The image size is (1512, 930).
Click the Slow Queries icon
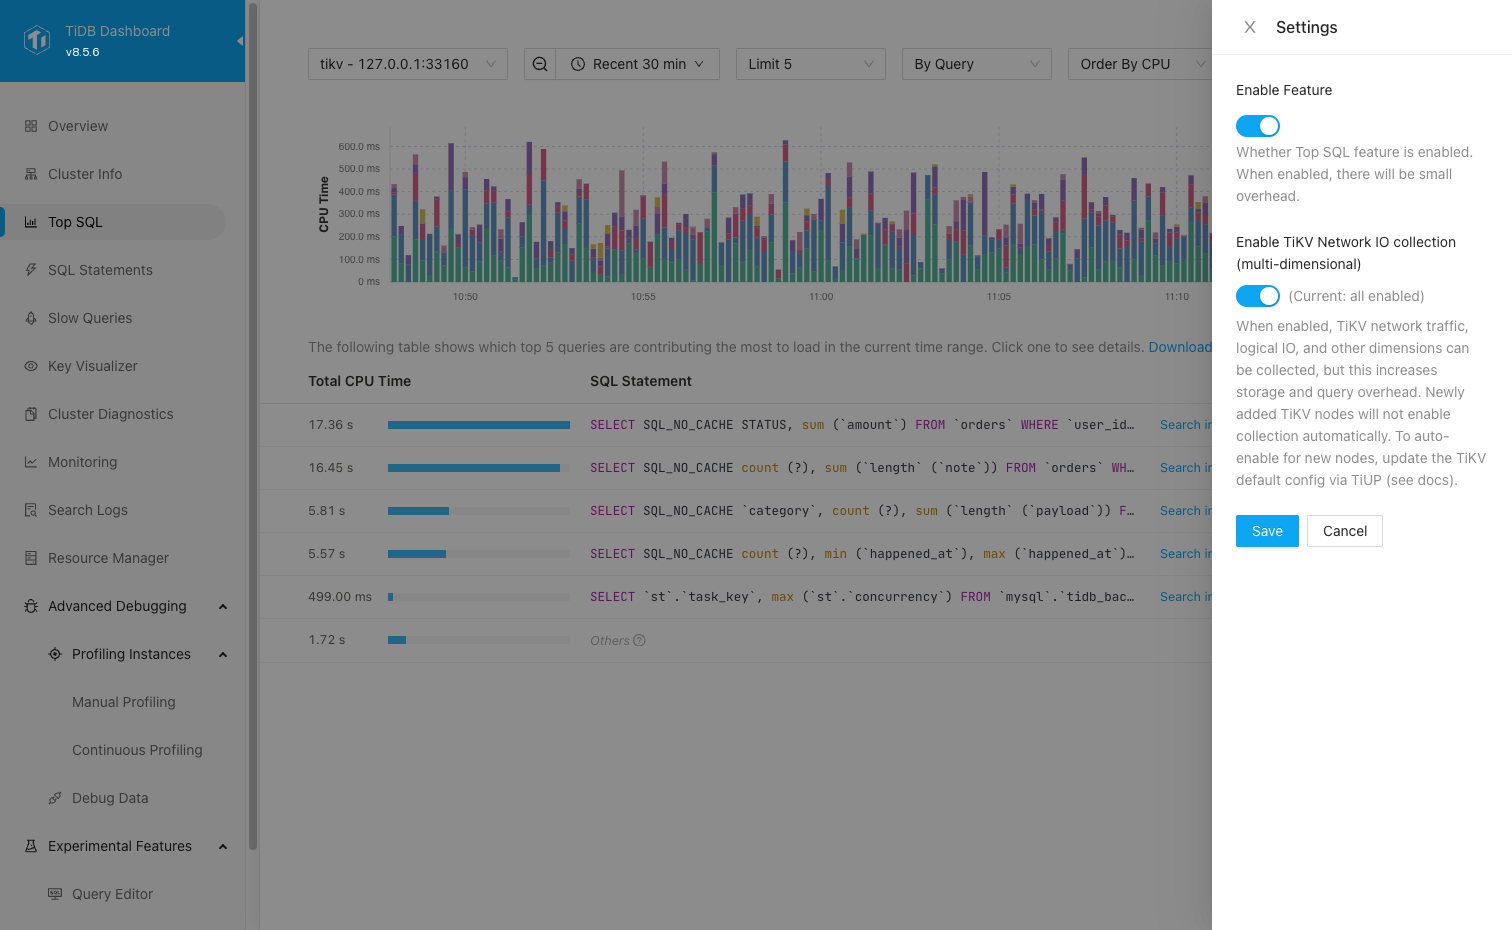pos(30,318)
